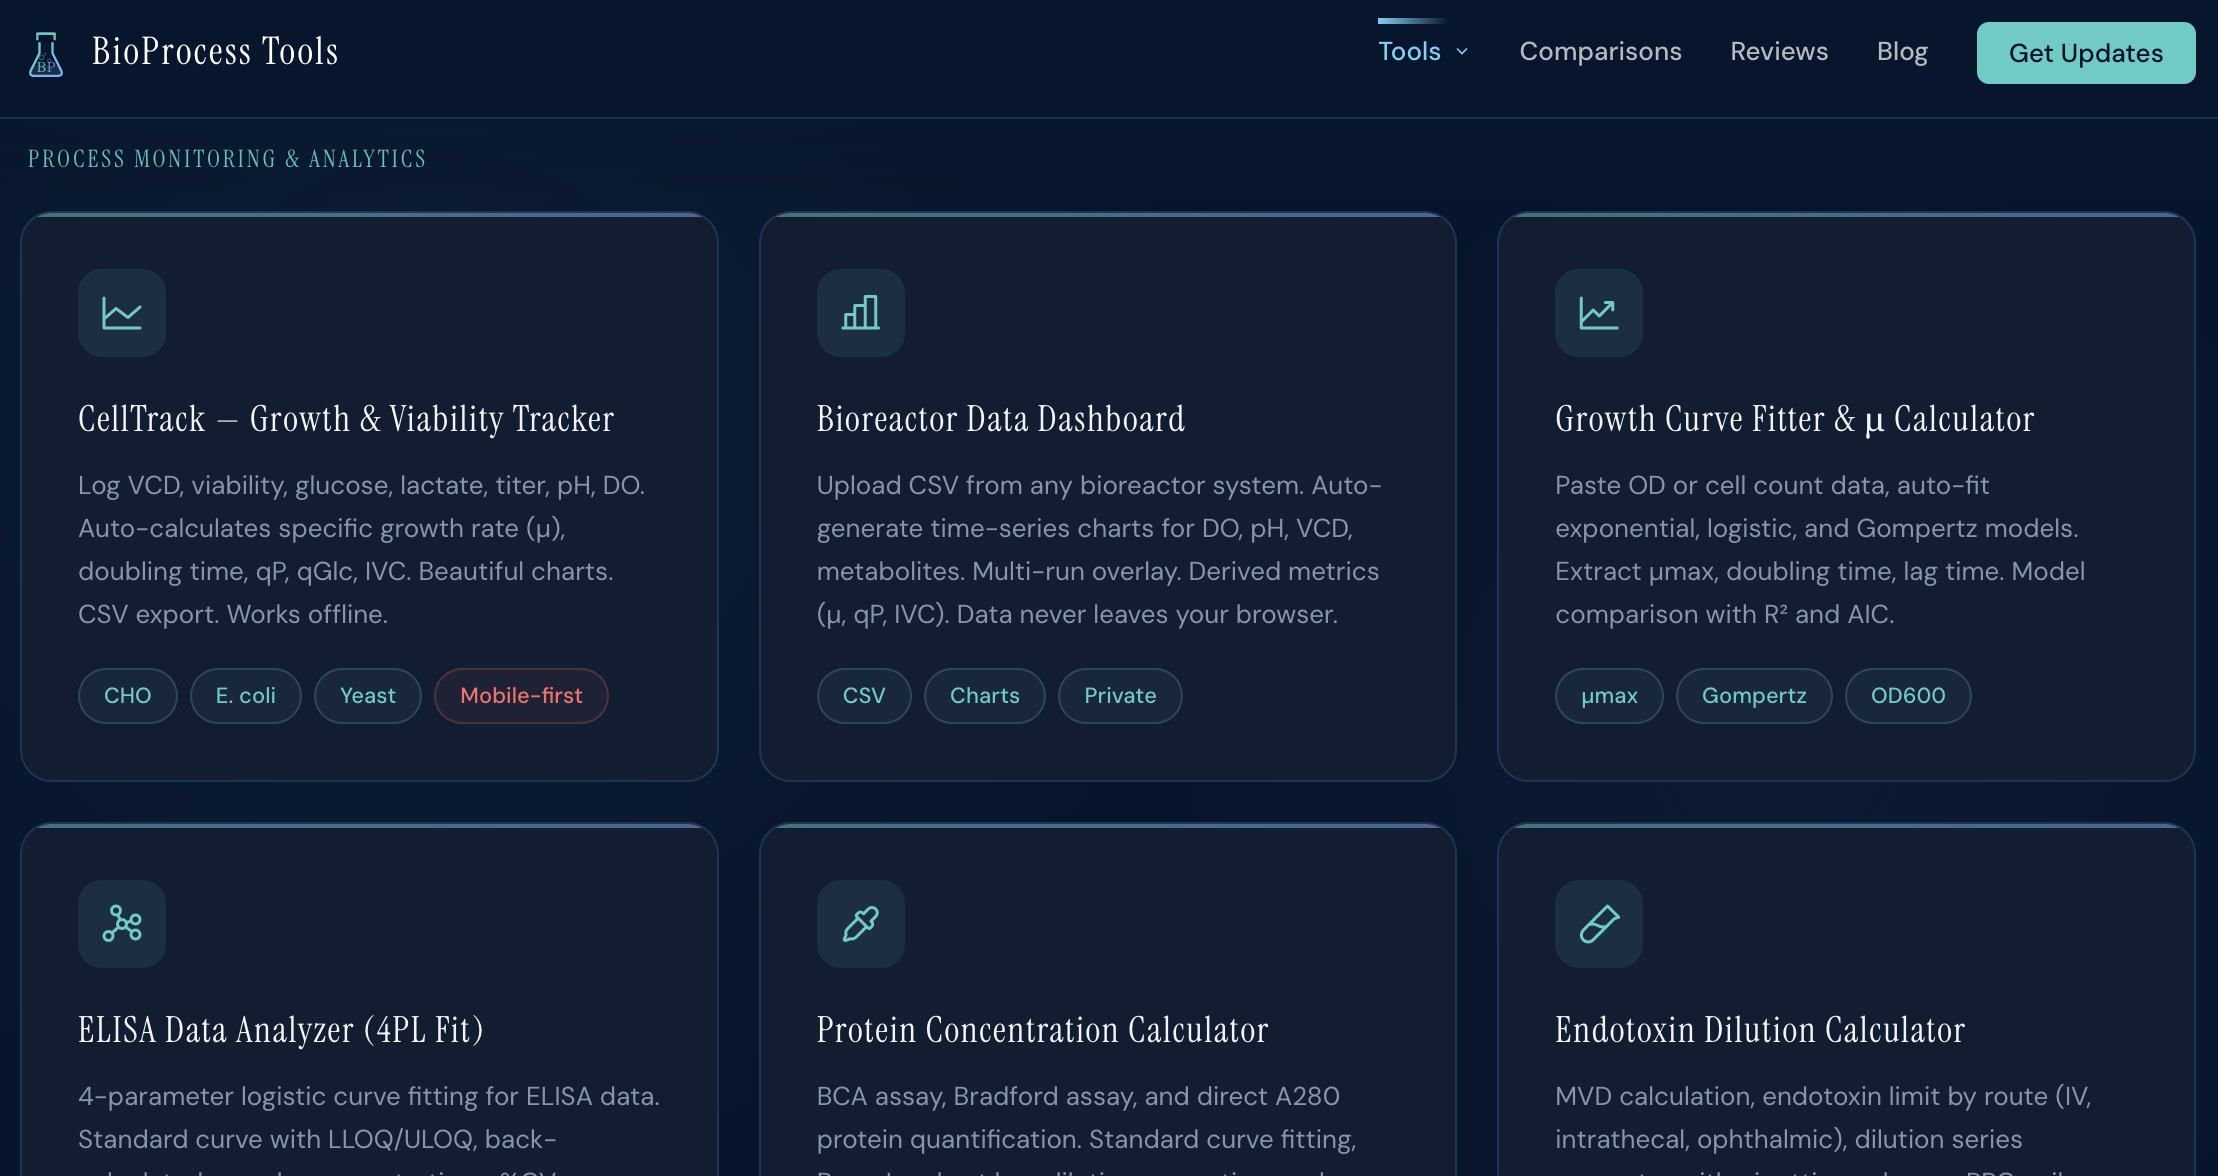Select the OD600 tag

coord(1908,696)
